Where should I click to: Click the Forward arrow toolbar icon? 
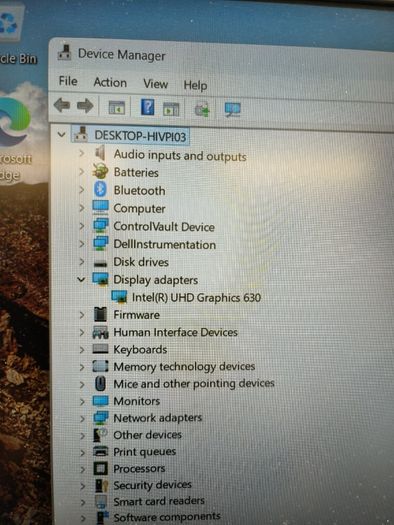pyautogui.click(x=85, y=106)
